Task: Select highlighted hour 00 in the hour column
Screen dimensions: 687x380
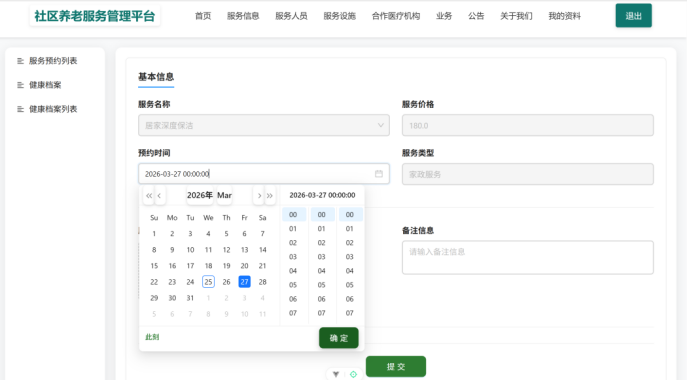Action: (293, 215)
